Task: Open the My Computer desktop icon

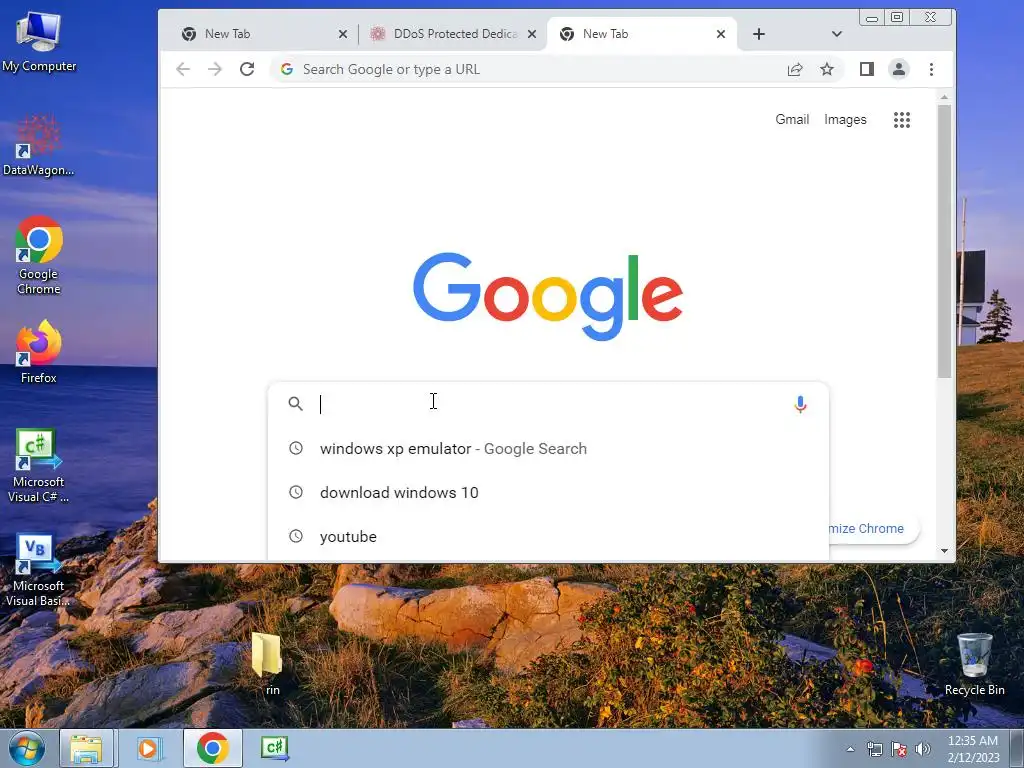Action: [39, 42]
